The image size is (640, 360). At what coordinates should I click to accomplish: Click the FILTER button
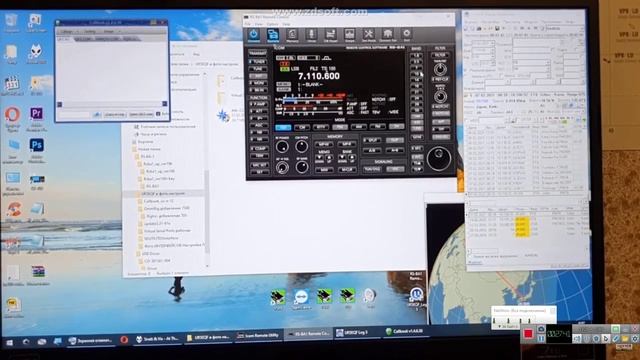[440, 55]
